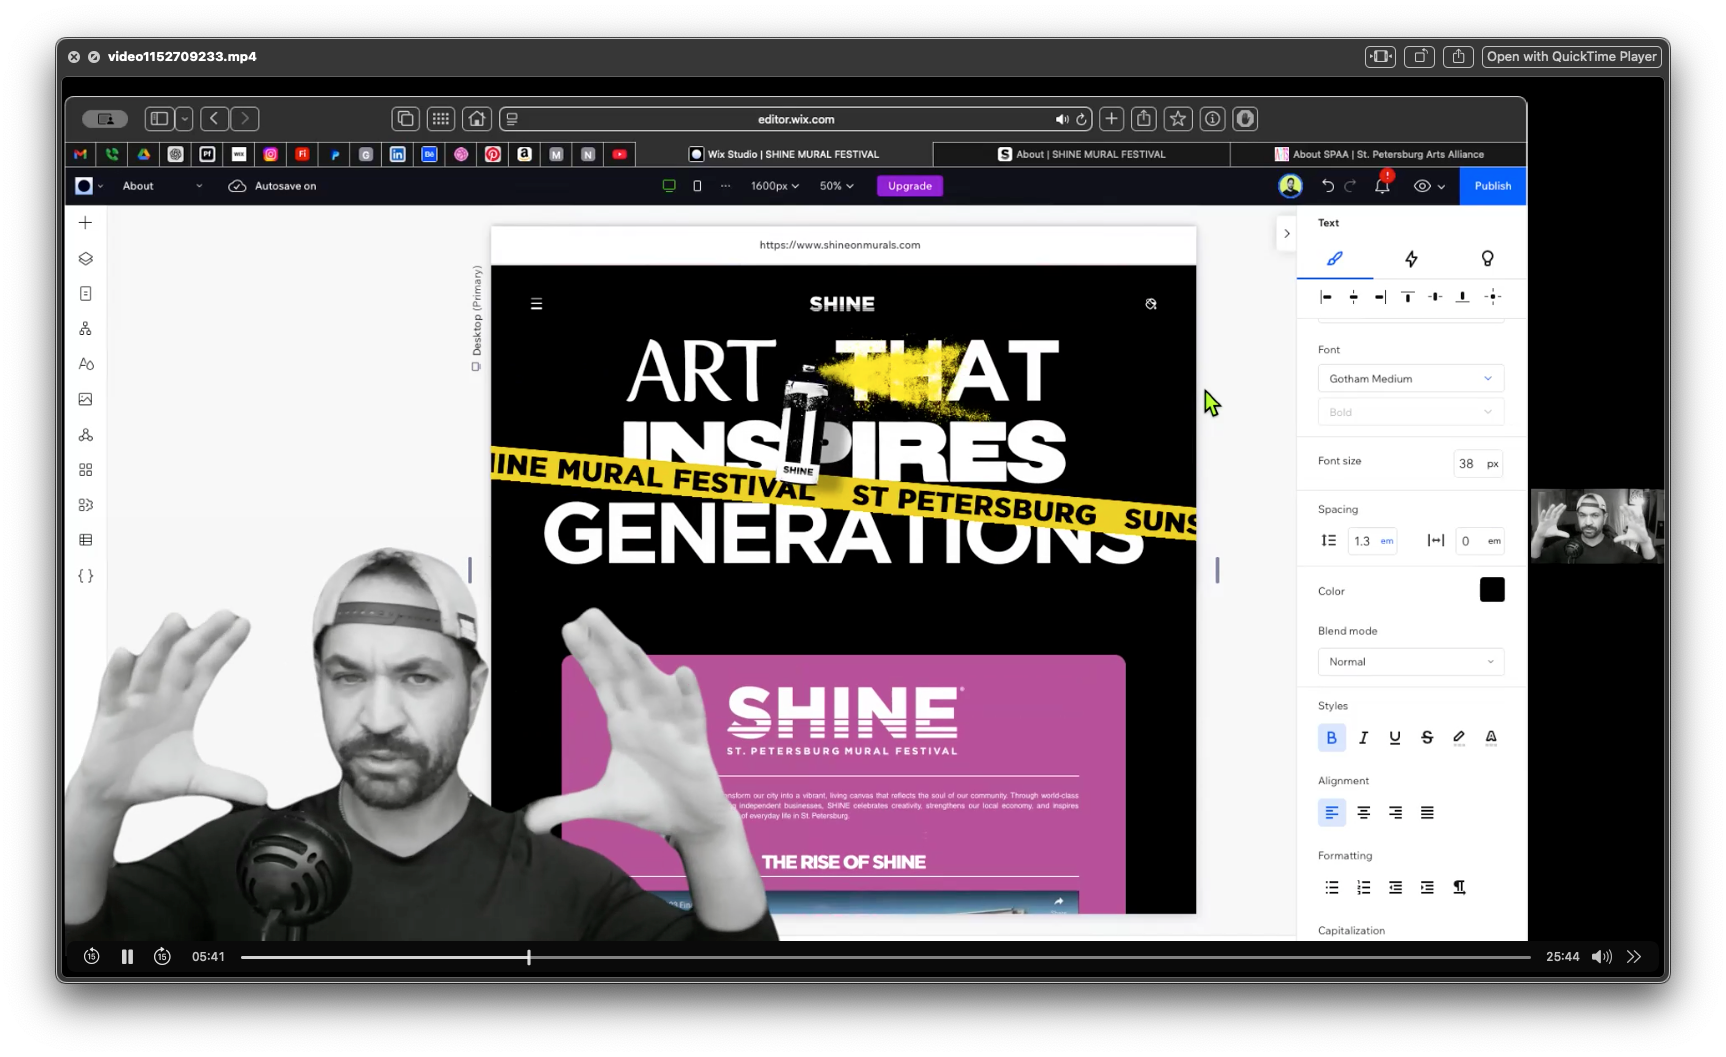Image resolution: width=1726 pixels, height=1057 pixels.
Task: Click the purple Upgrade button
Action: point(909,186)
